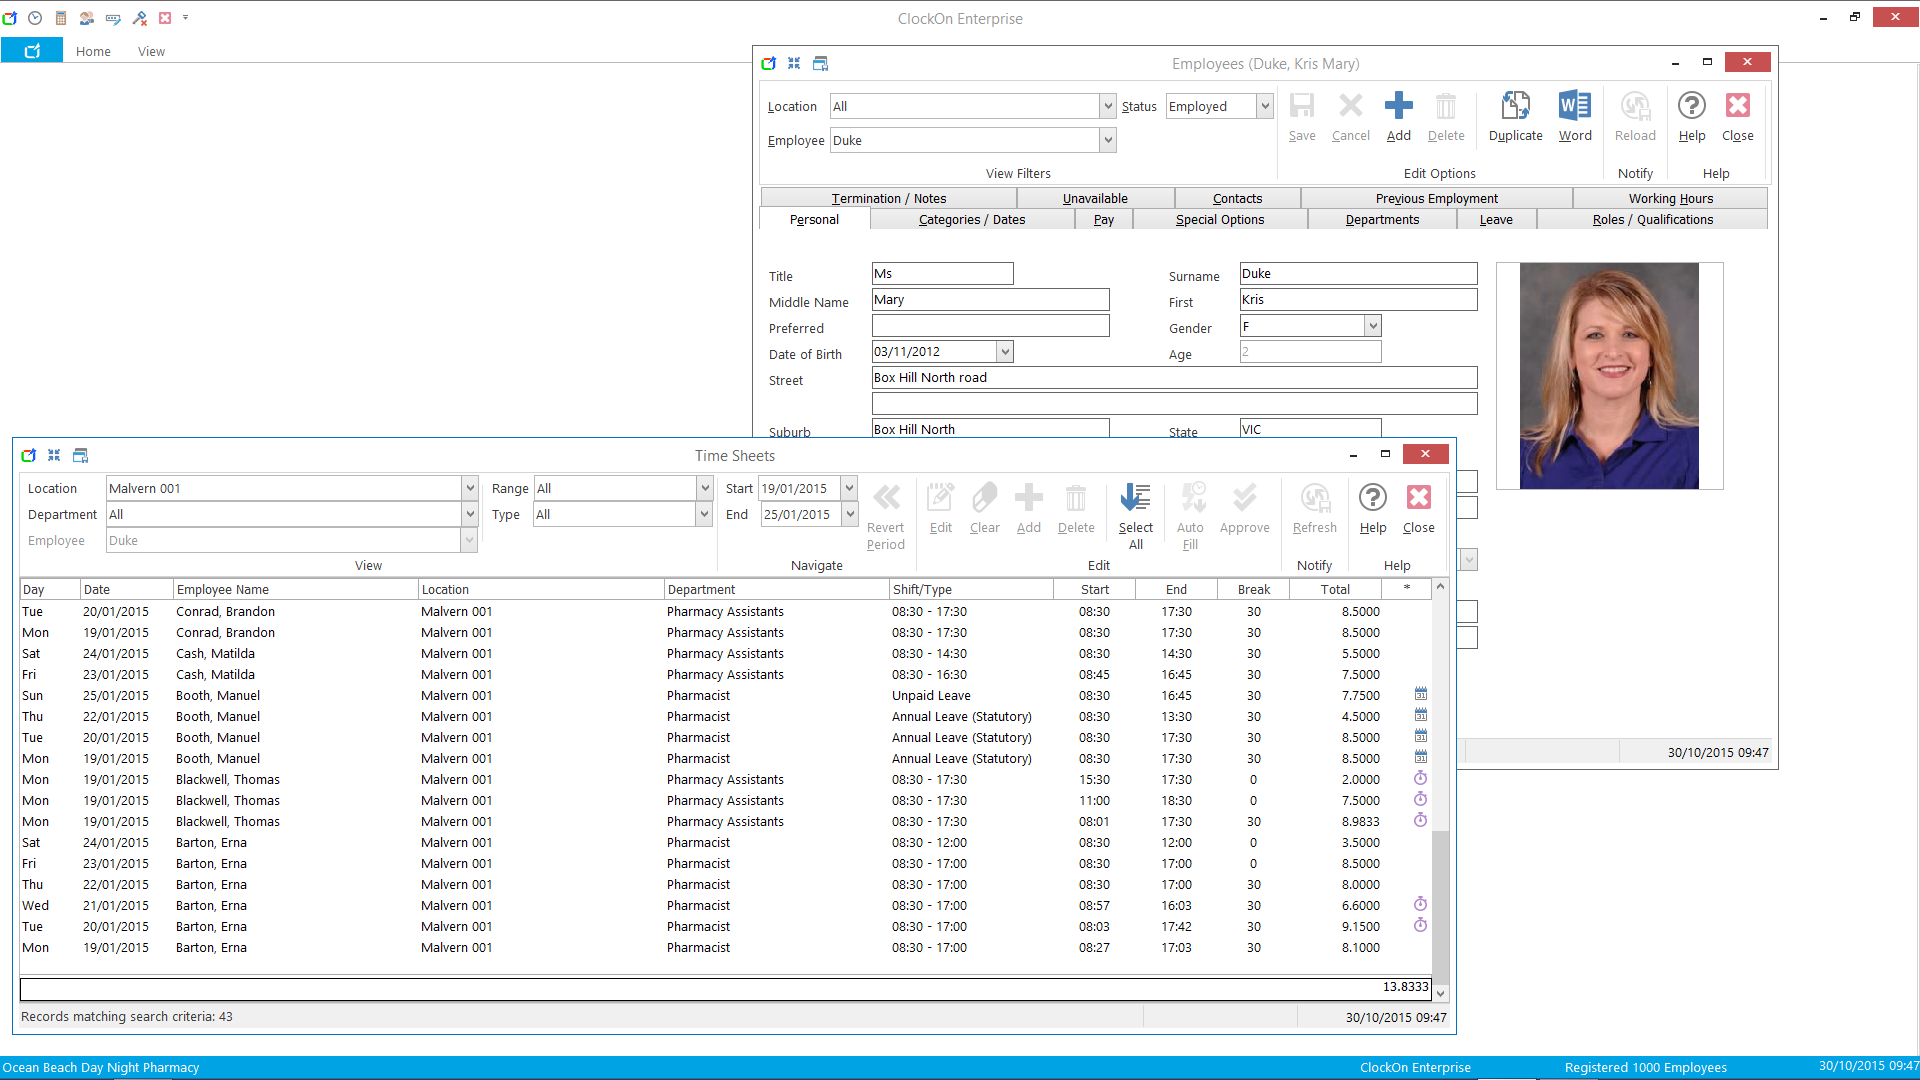Viewport: 1920px width, 1080px height.
Task: Open the View ribbon menu
Action: coord(151,51)
